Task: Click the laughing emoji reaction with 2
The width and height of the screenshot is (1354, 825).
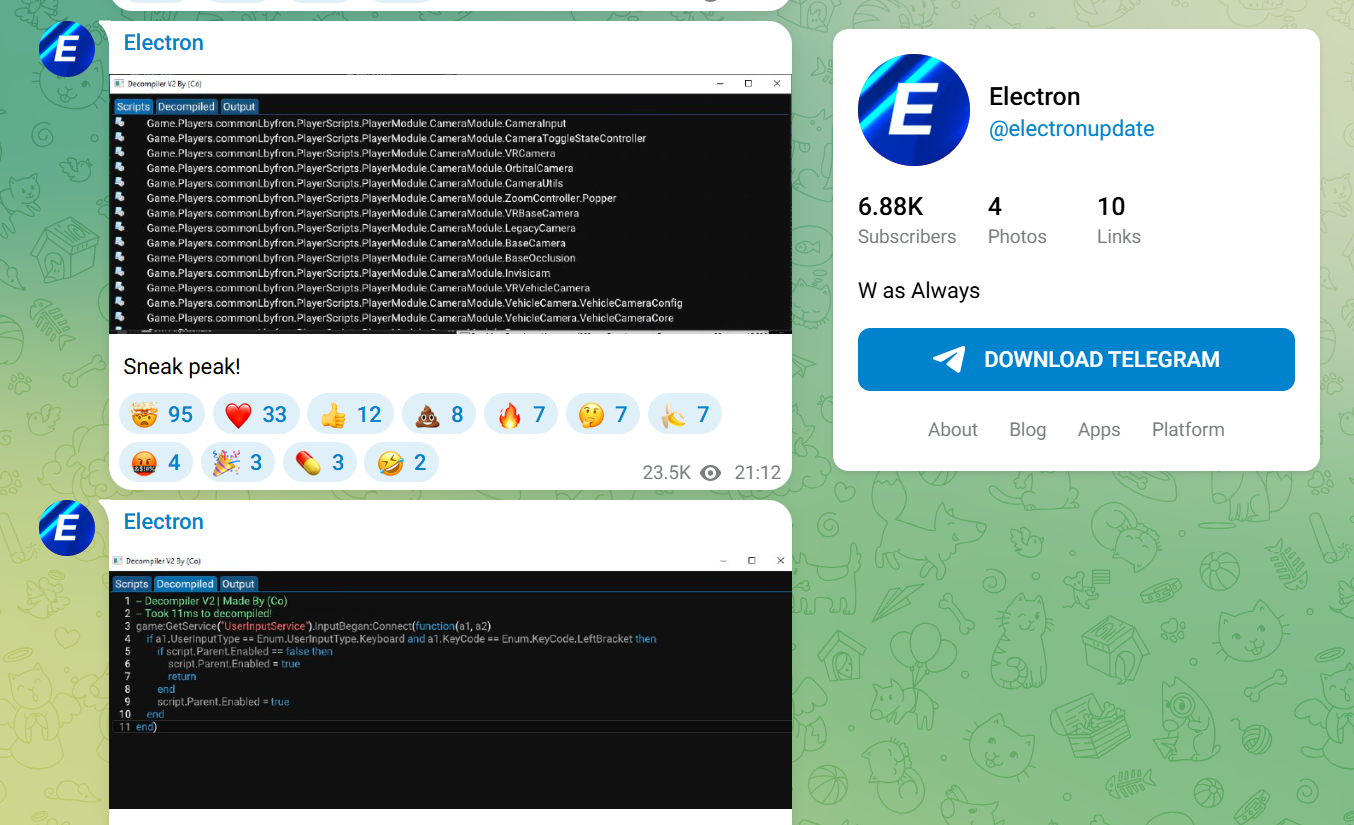Action: click(401, 463)
